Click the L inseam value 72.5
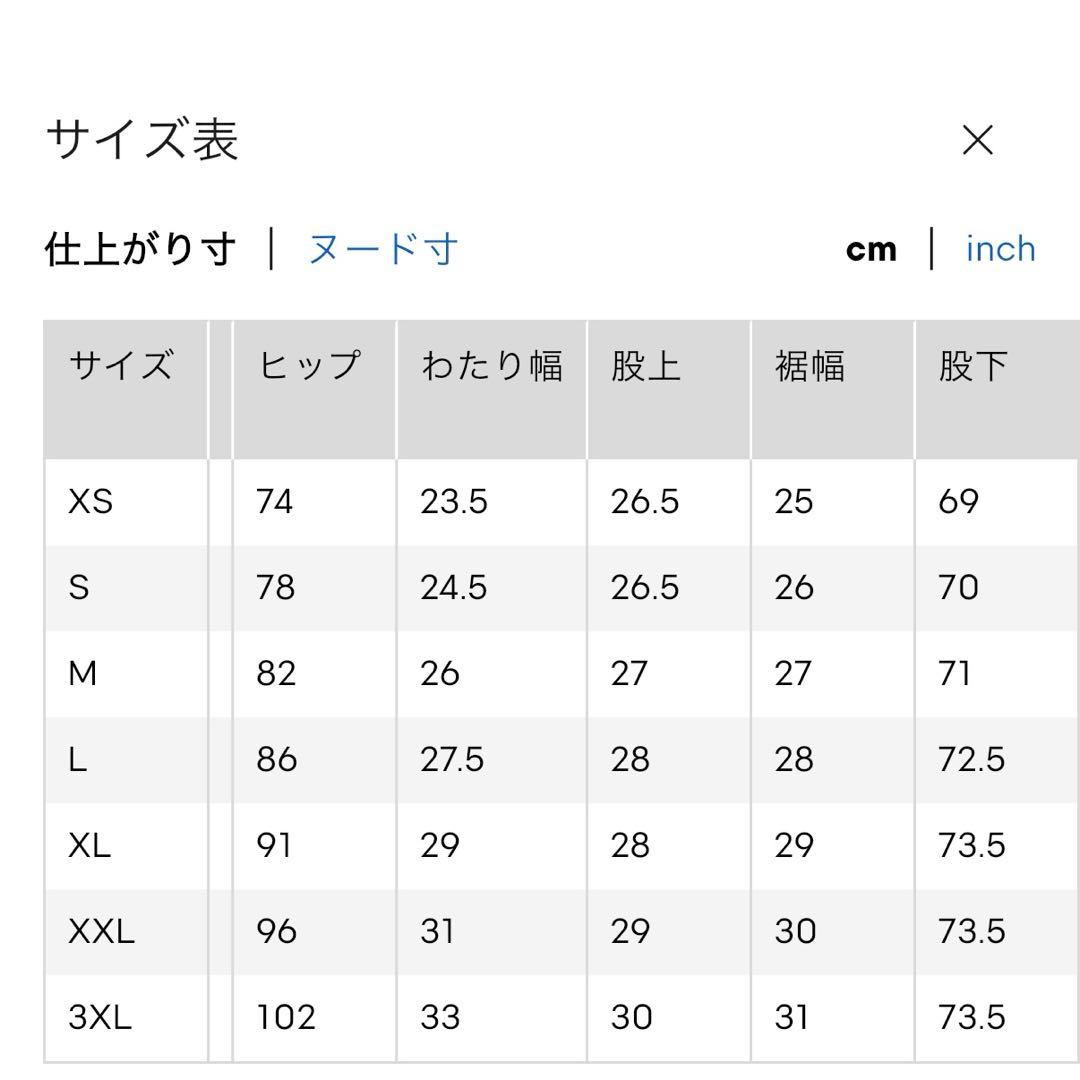 pyautogui.click(x=971, y=760)
